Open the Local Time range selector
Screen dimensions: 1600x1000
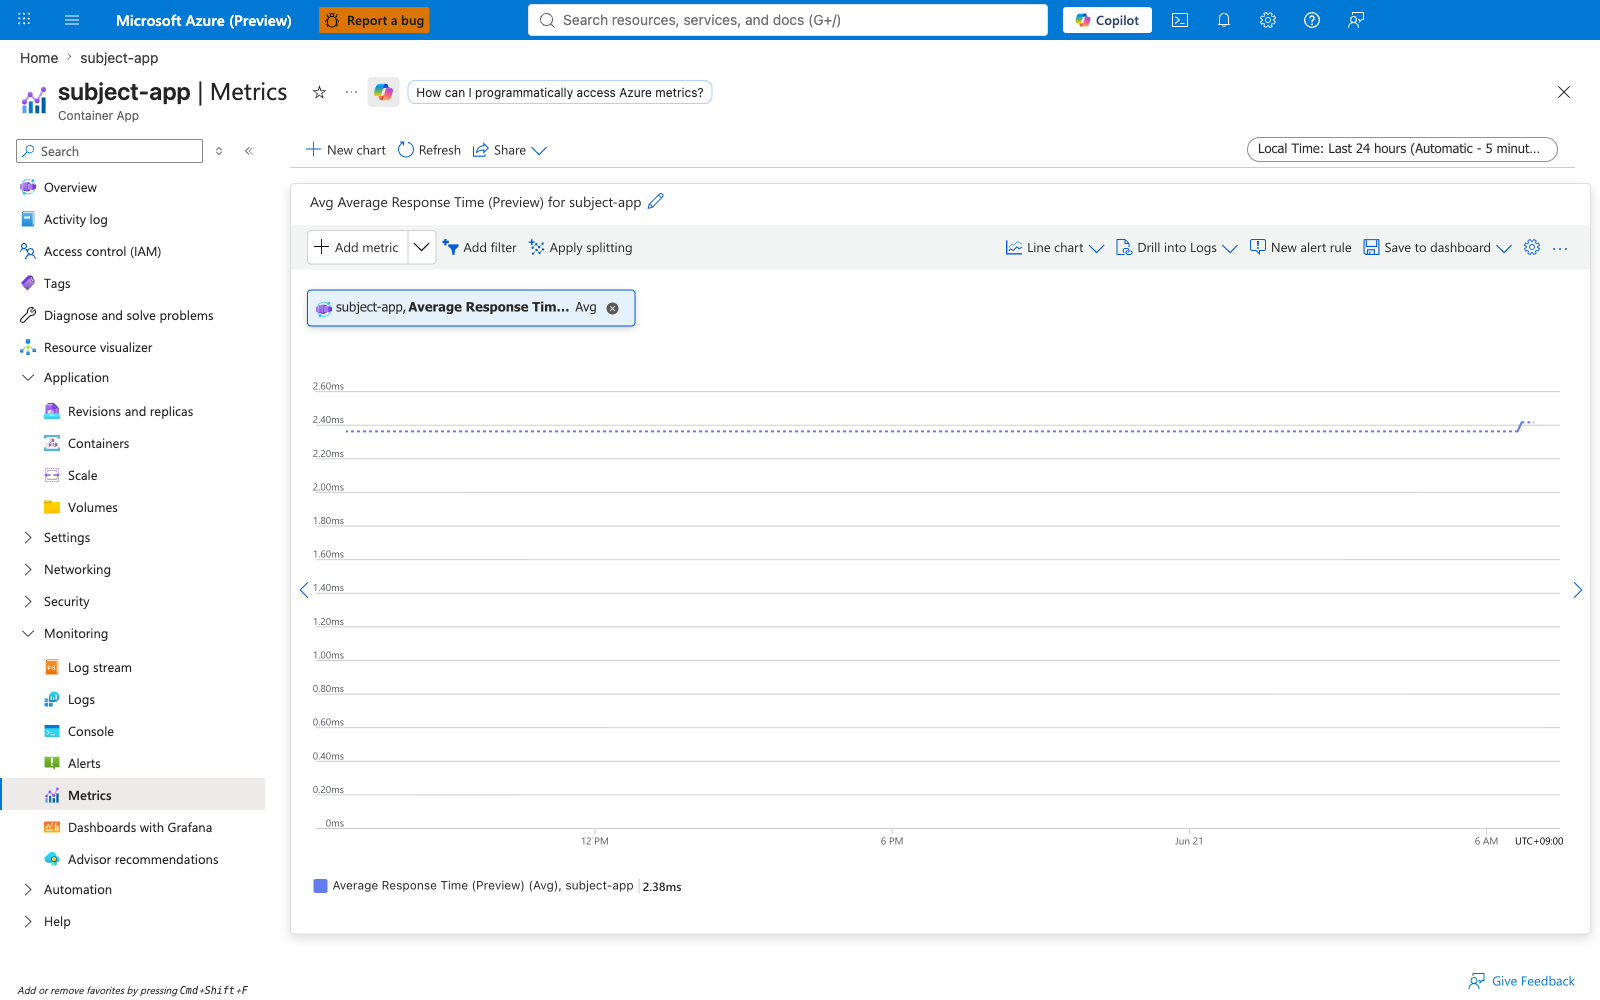click(1402, 149)
